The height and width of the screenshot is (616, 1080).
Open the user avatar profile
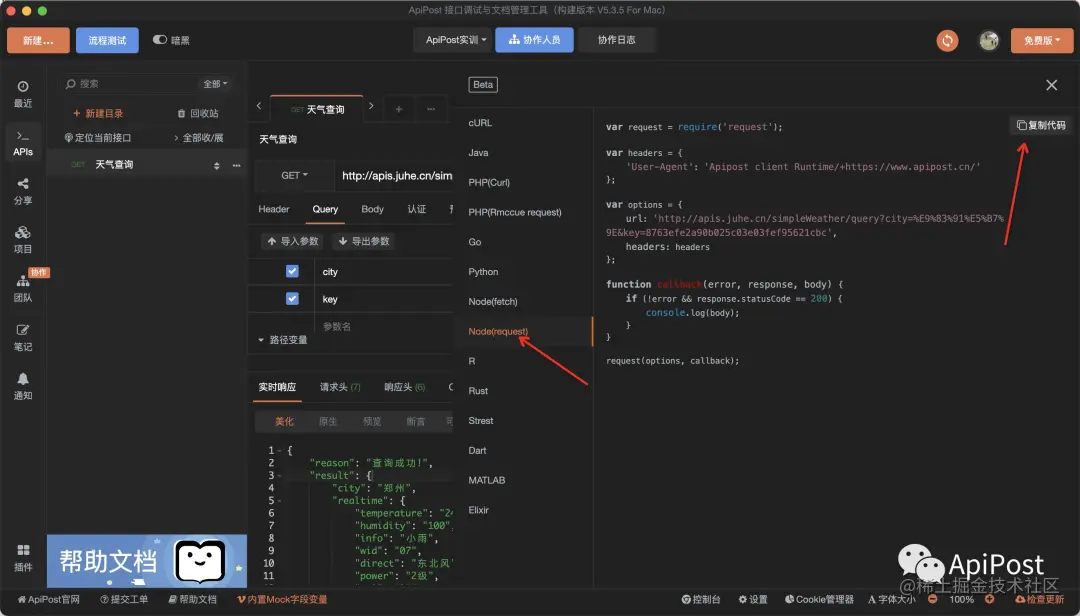989,41
